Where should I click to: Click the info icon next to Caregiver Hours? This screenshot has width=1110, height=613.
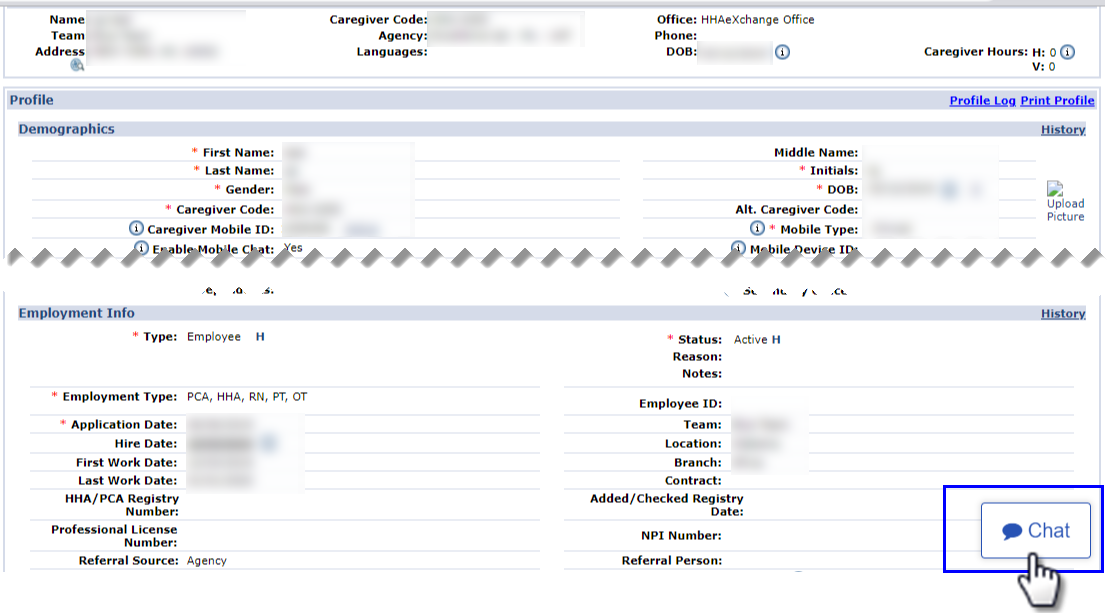(1067, 52)
